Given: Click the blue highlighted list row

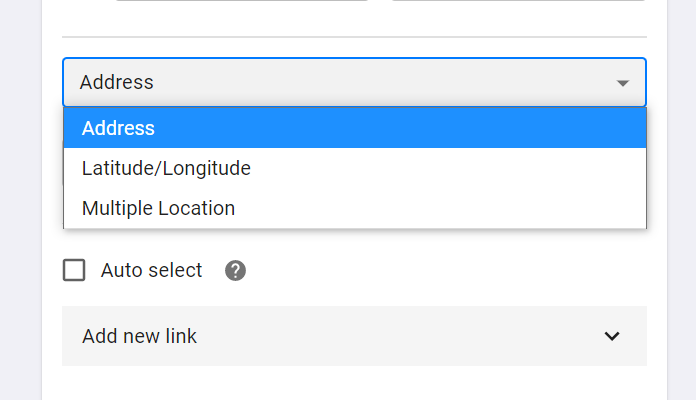Looking at the screenshot, I should pos(355,128).
